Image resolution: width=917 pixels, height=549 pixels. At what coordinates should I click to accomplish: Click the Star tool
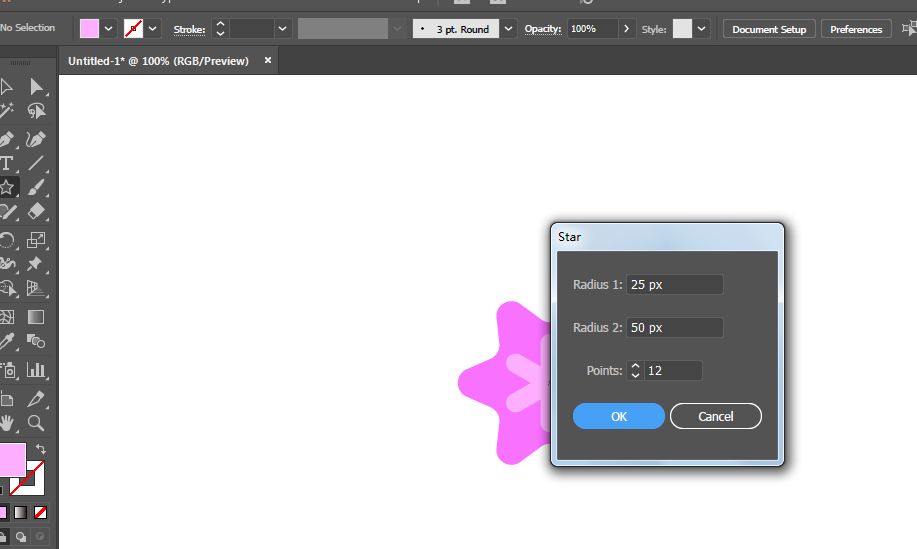(x=7, y=187)
